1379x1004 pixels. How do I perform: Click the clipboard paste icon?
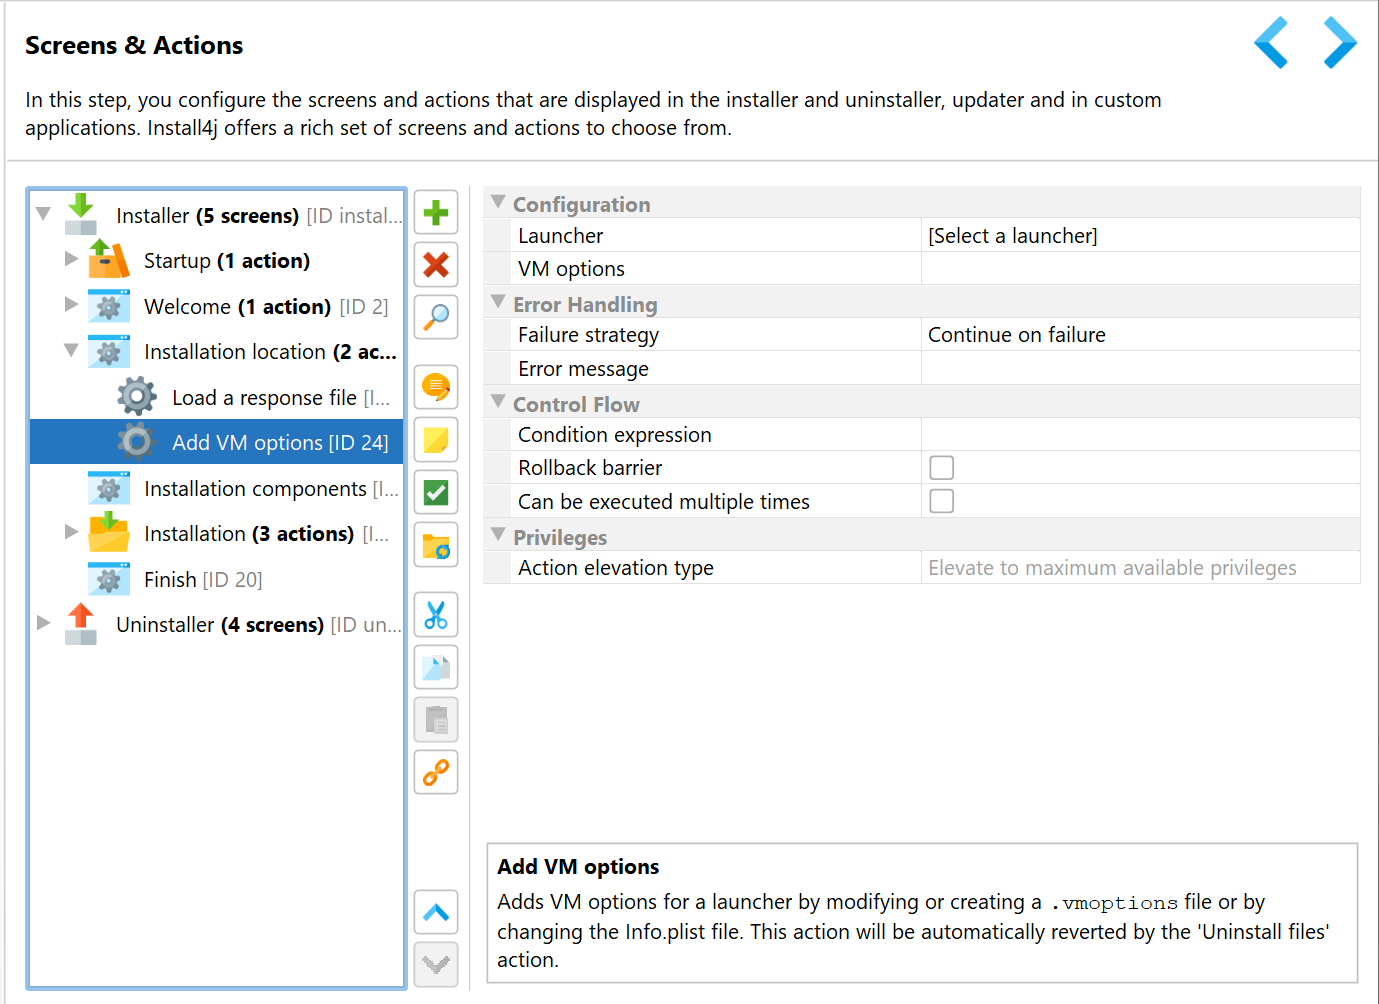click(x=436, y=720)
